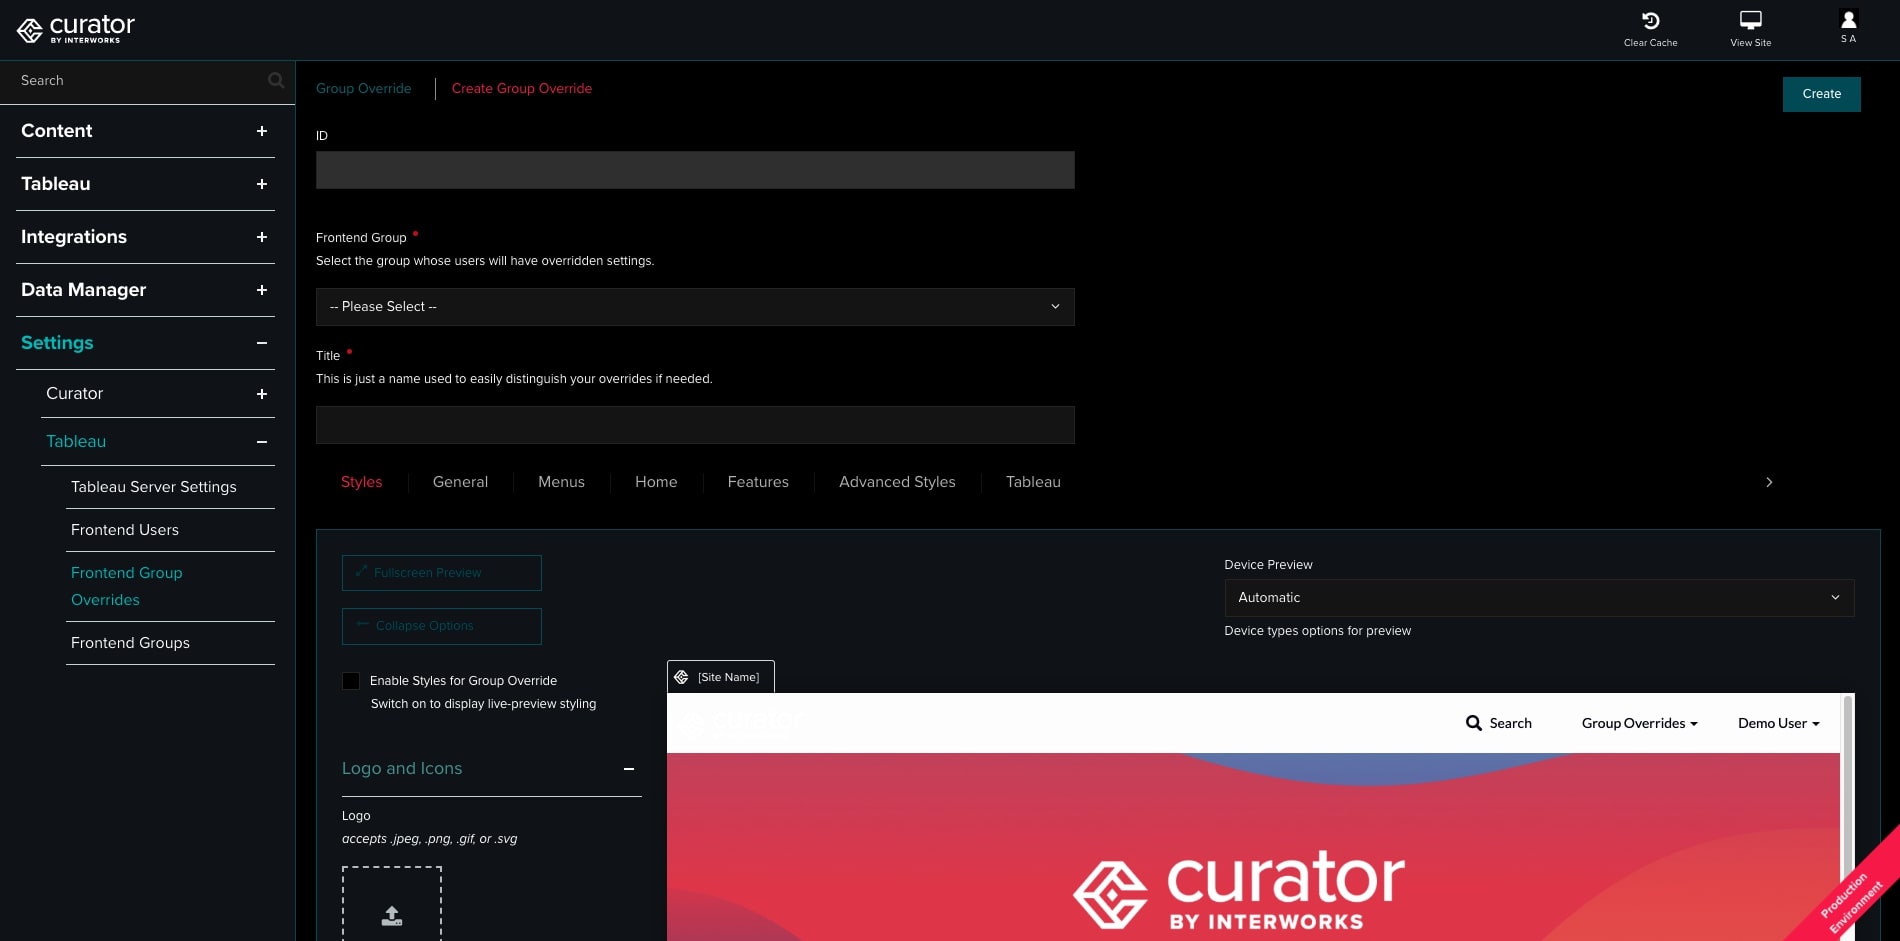Switch to the Advanced Styles tab
Screen dimensions: 1900x941
897,482
